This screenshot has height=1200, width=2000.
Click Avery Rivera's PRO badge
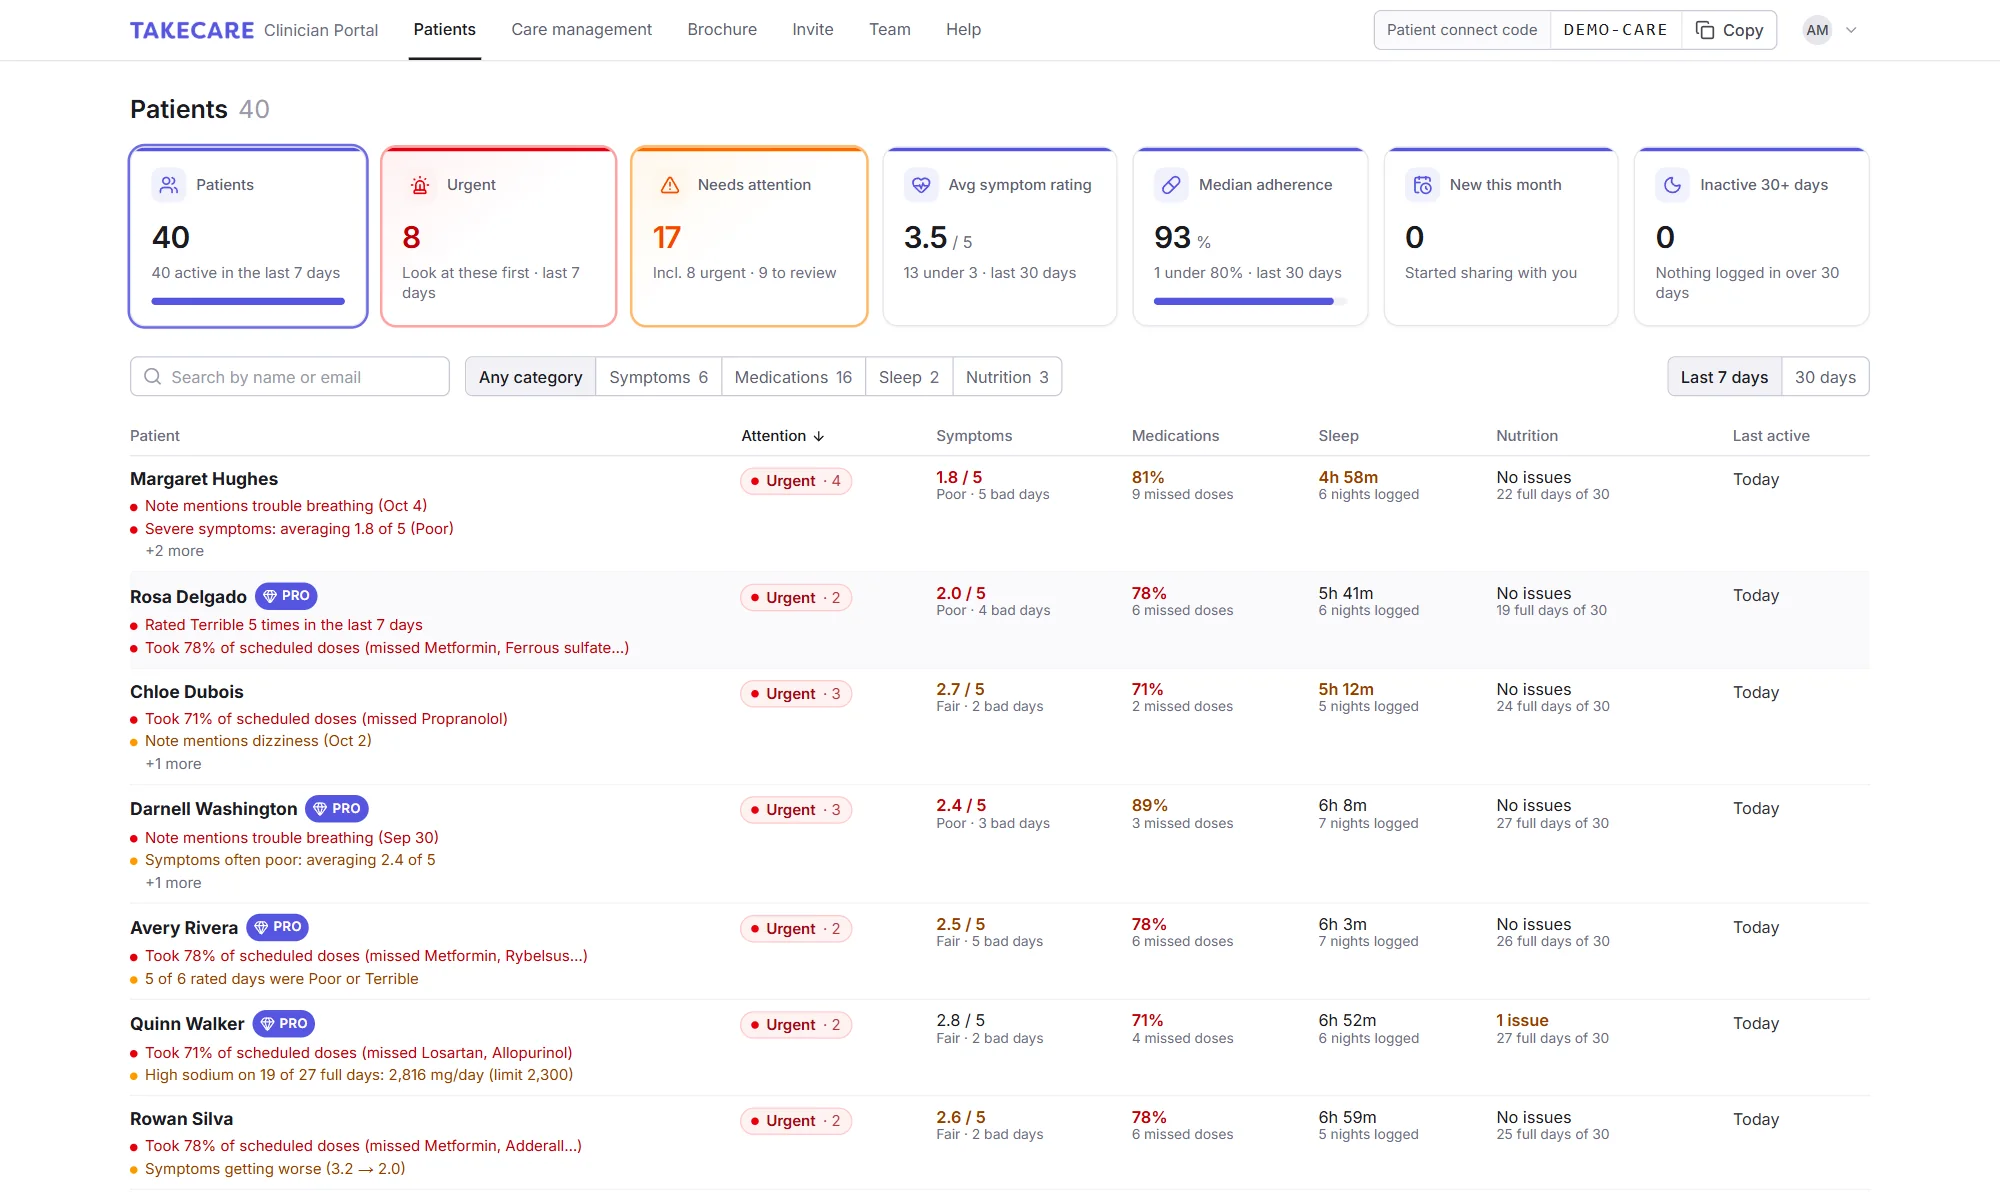(278, 927)
